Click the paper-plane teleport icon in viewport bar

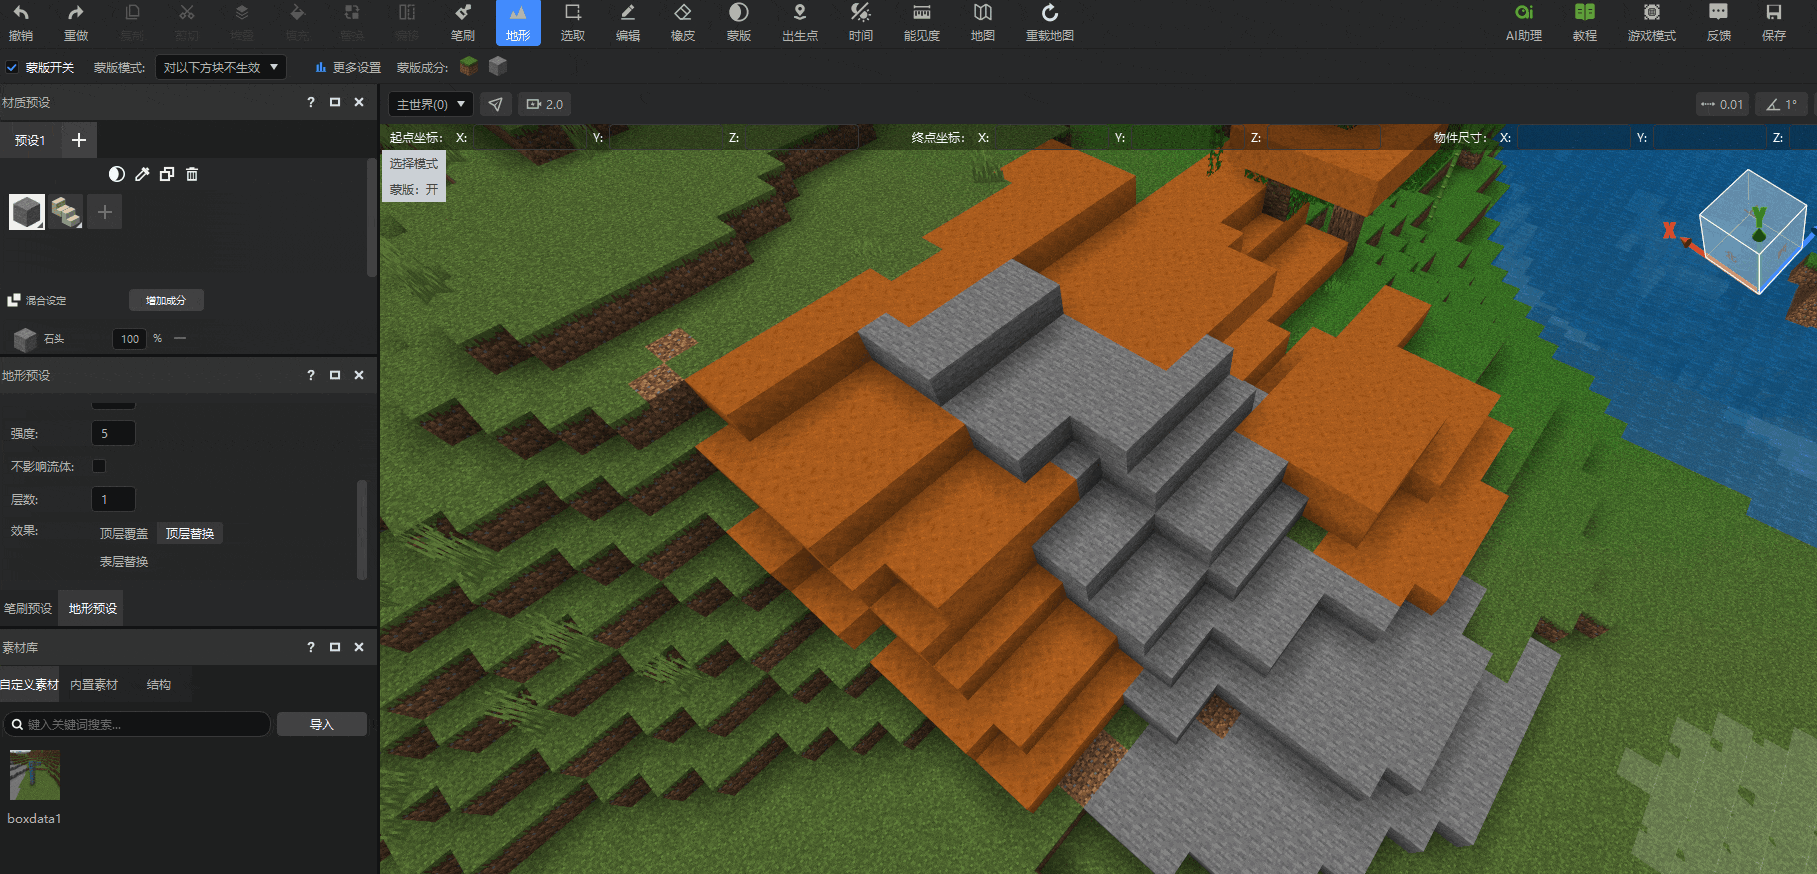coord(496,104)
